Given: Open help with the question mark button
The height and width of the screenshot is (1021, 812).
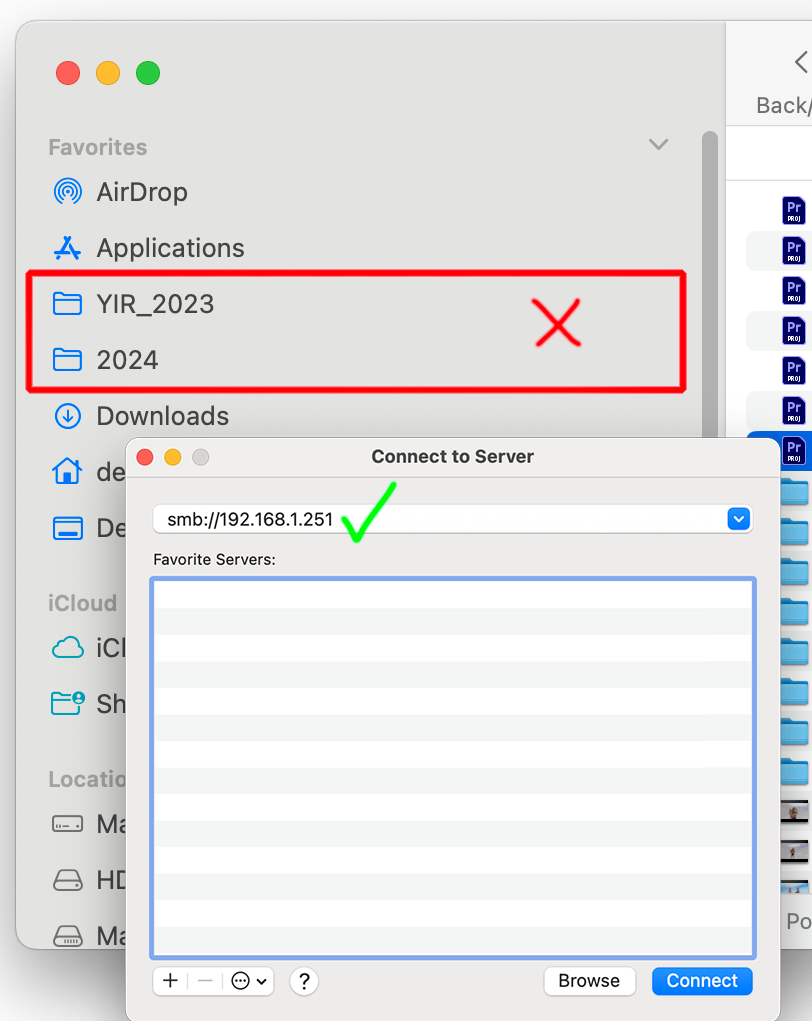Looking at the screenshot, I should click(x=304, y=981).
